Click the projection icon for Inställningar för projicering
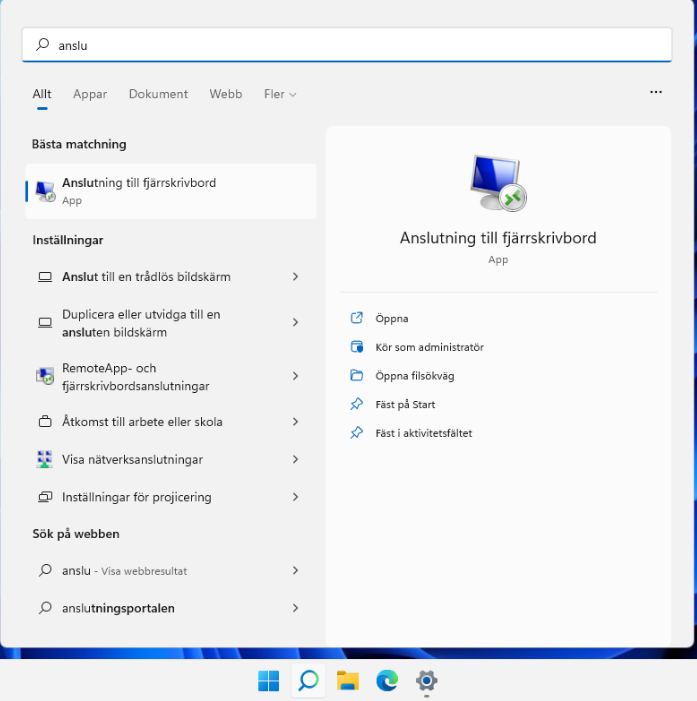This screenshot has width=697, height=701. [45, 497]
